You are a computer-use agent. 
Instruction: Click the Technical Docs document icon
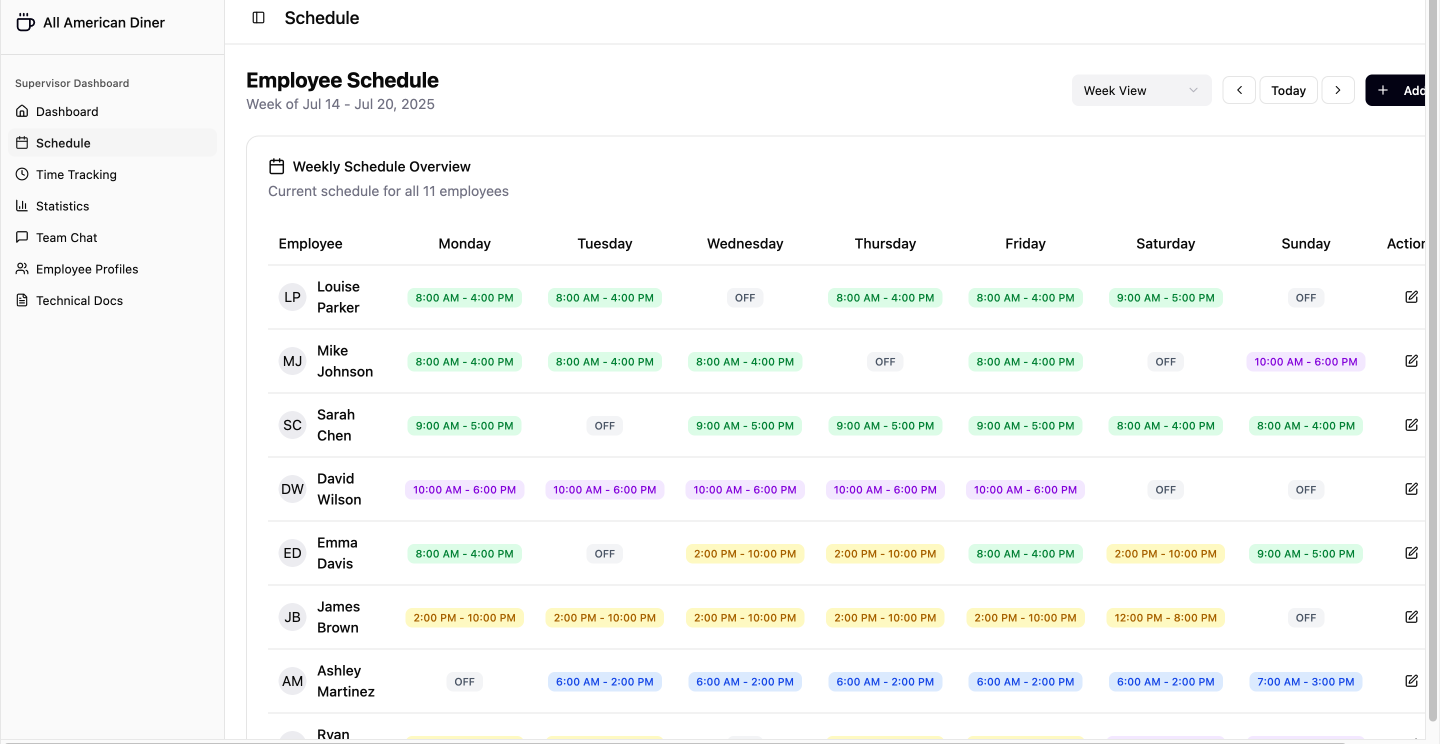(x=23, y=300)
